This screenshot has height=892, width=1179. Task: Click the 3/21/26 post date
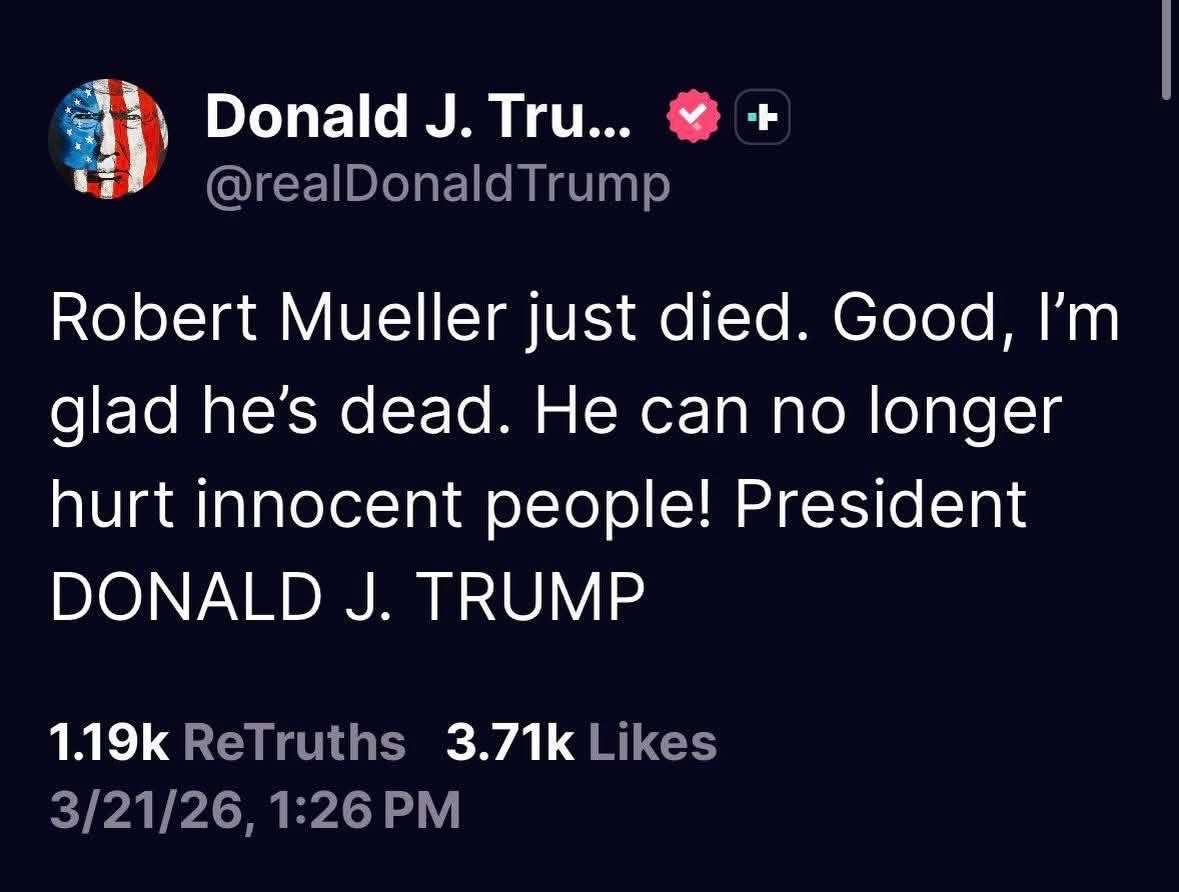[144, 809]
